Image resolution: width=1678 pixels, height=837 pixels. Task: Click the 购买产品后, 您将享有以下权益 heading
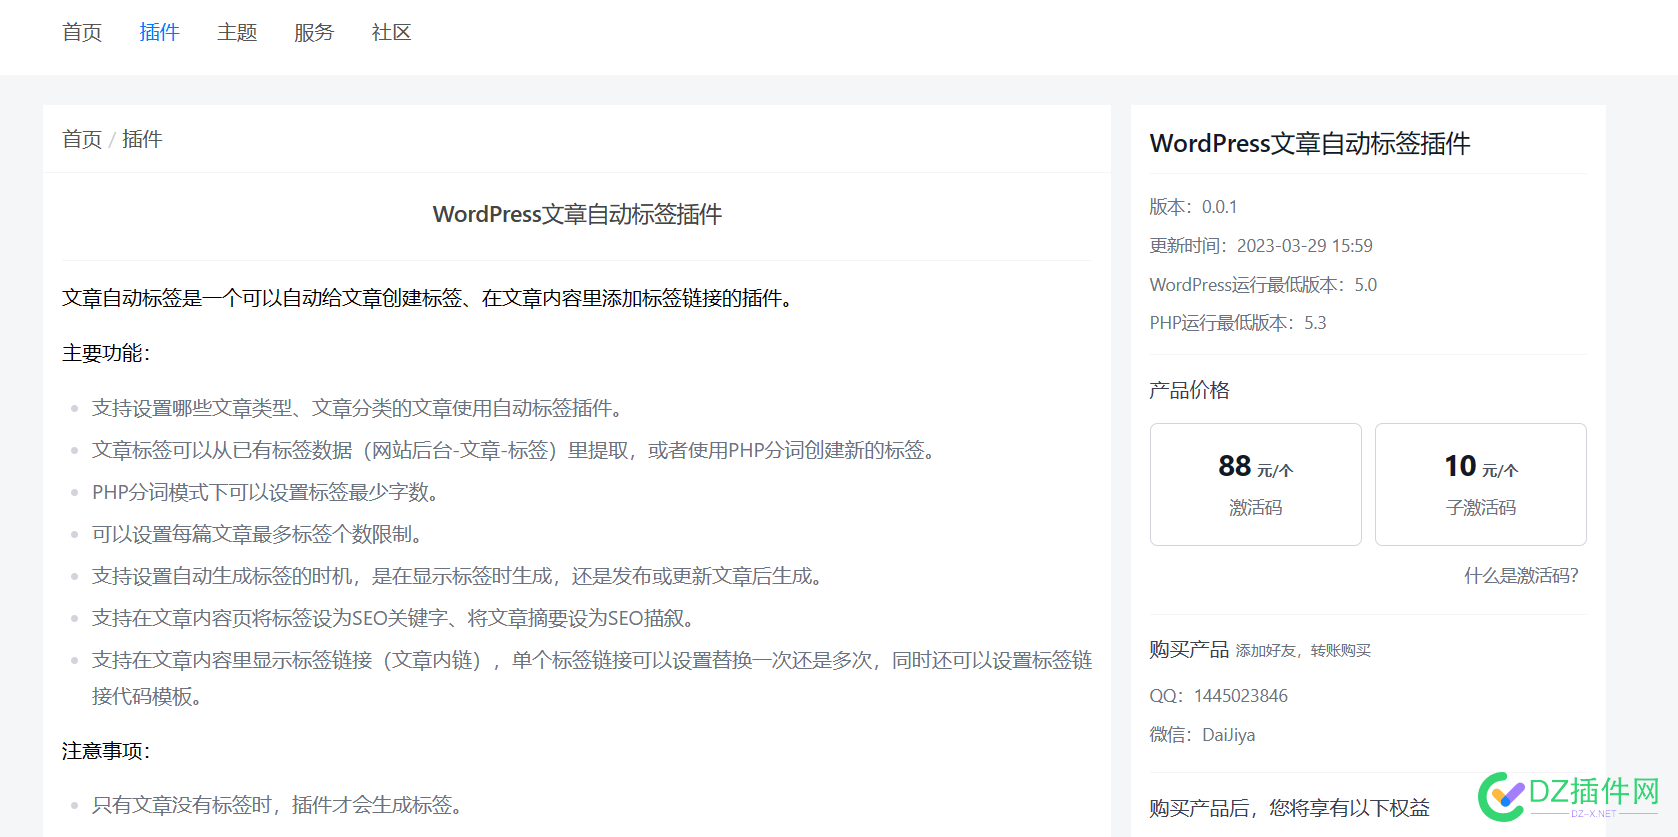coord(1290,808)
